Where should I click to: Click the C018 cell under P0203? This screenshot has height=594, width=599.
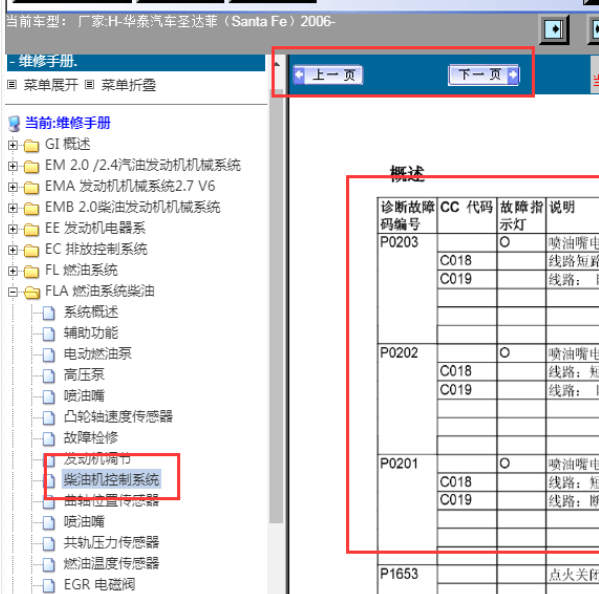tap(467, 261)
